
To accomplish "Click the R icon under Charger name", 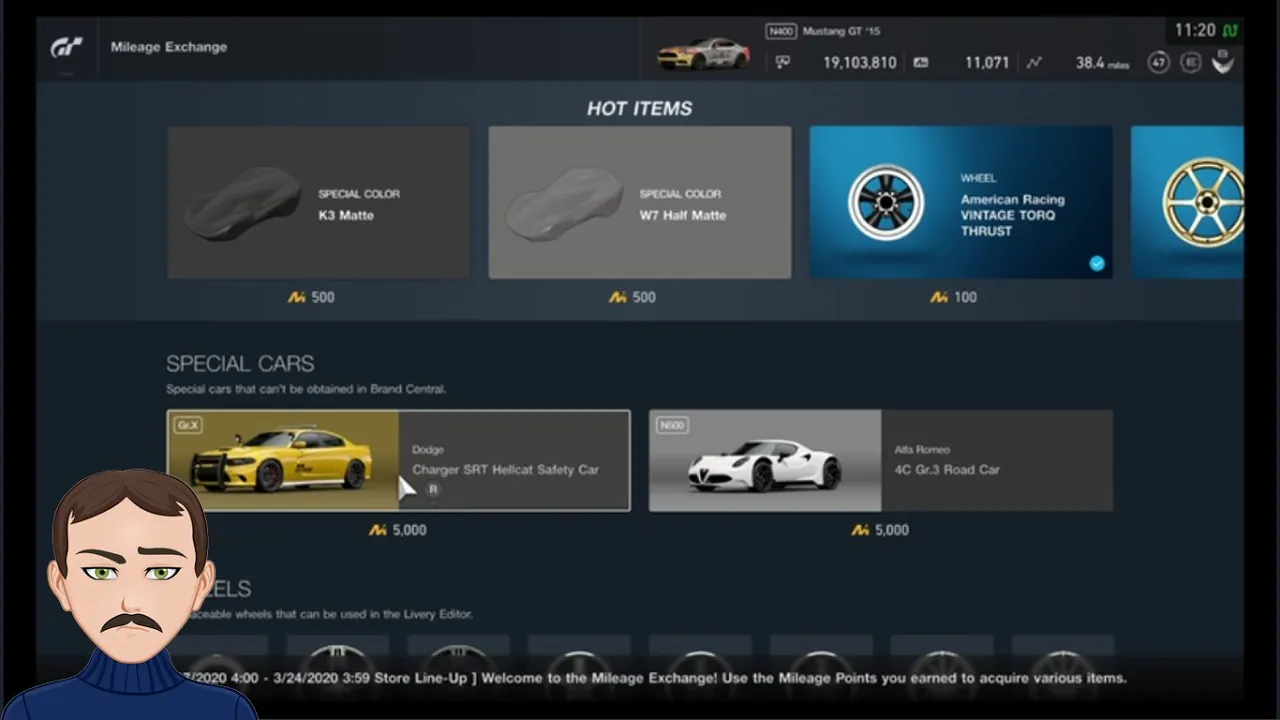I will (433, 489).
